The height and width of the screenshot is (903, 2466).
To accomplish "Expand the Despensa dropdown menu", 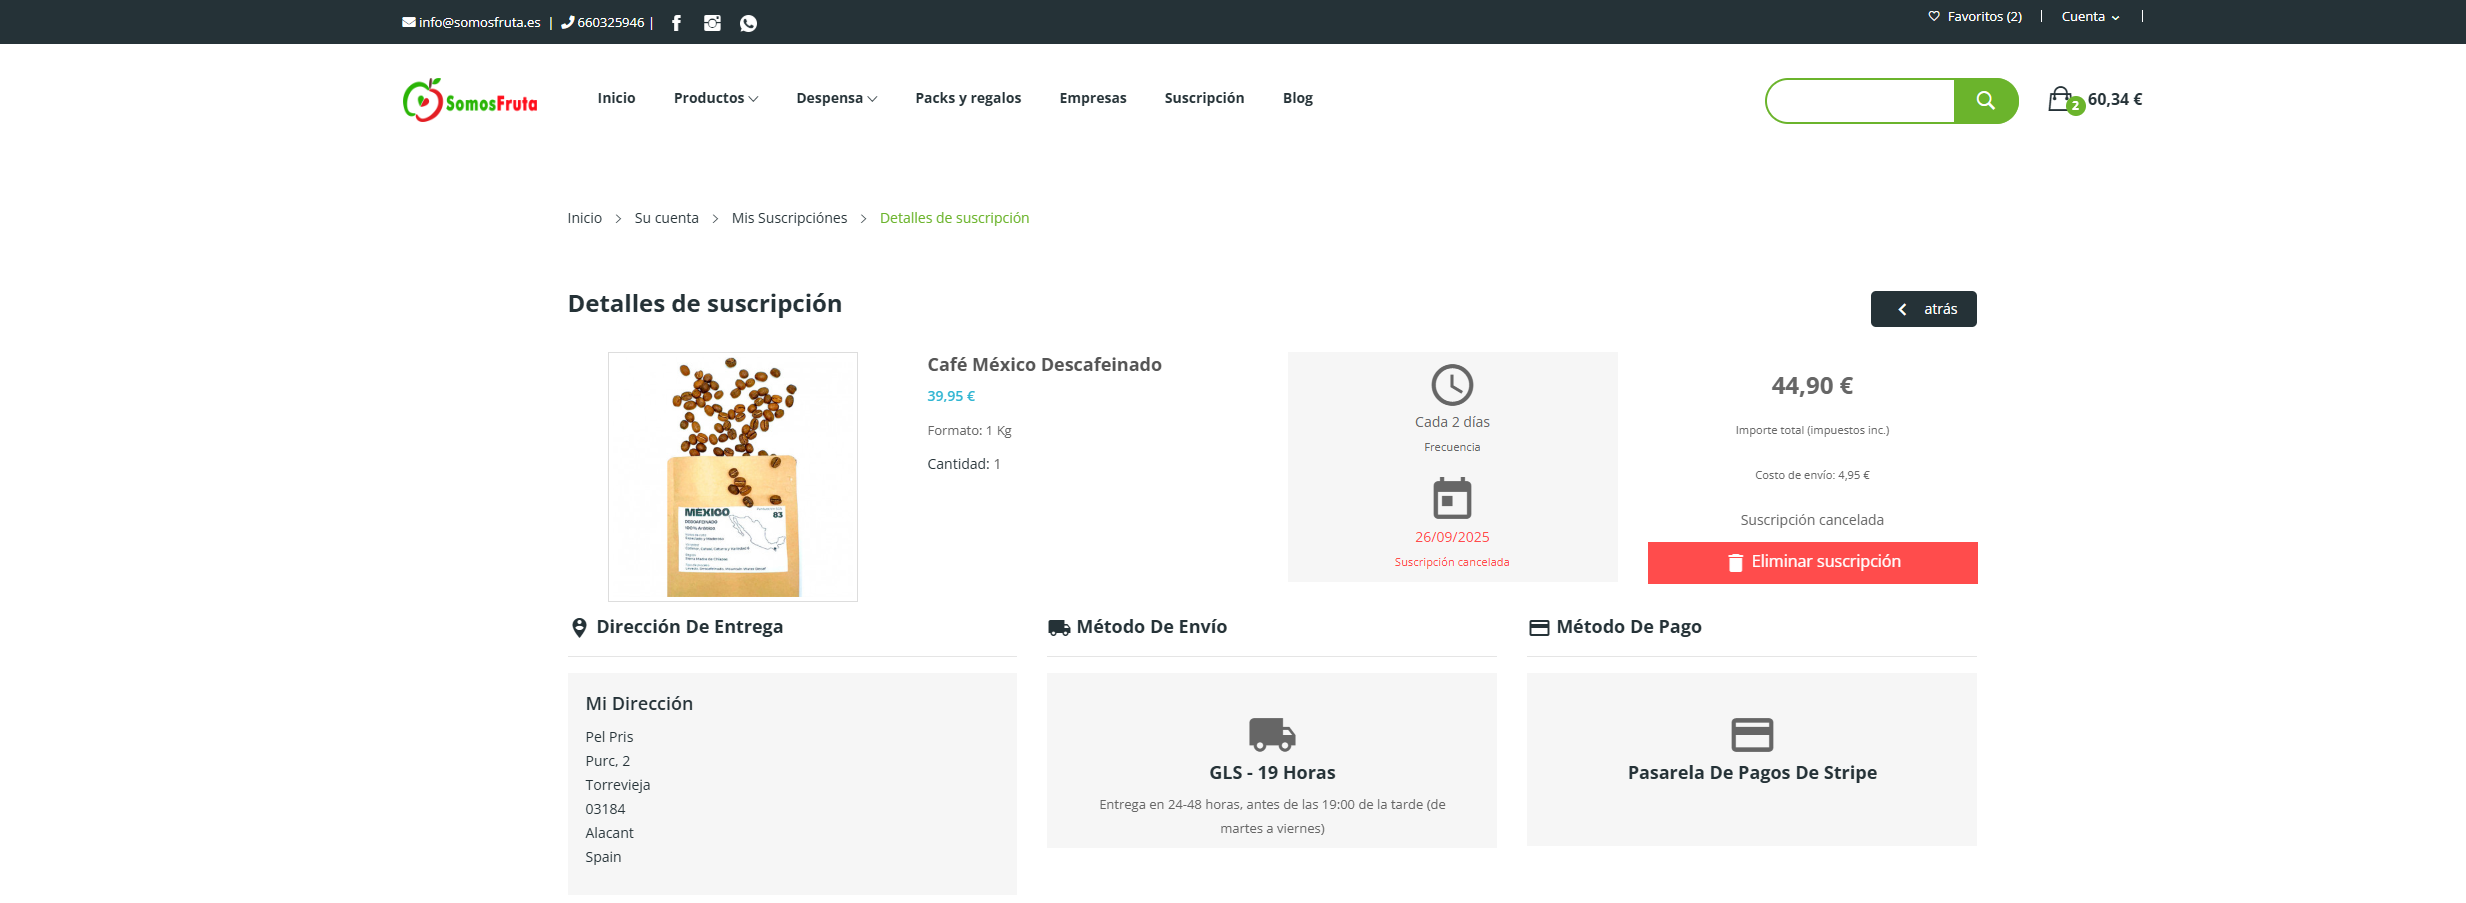I will coord(836,98).
